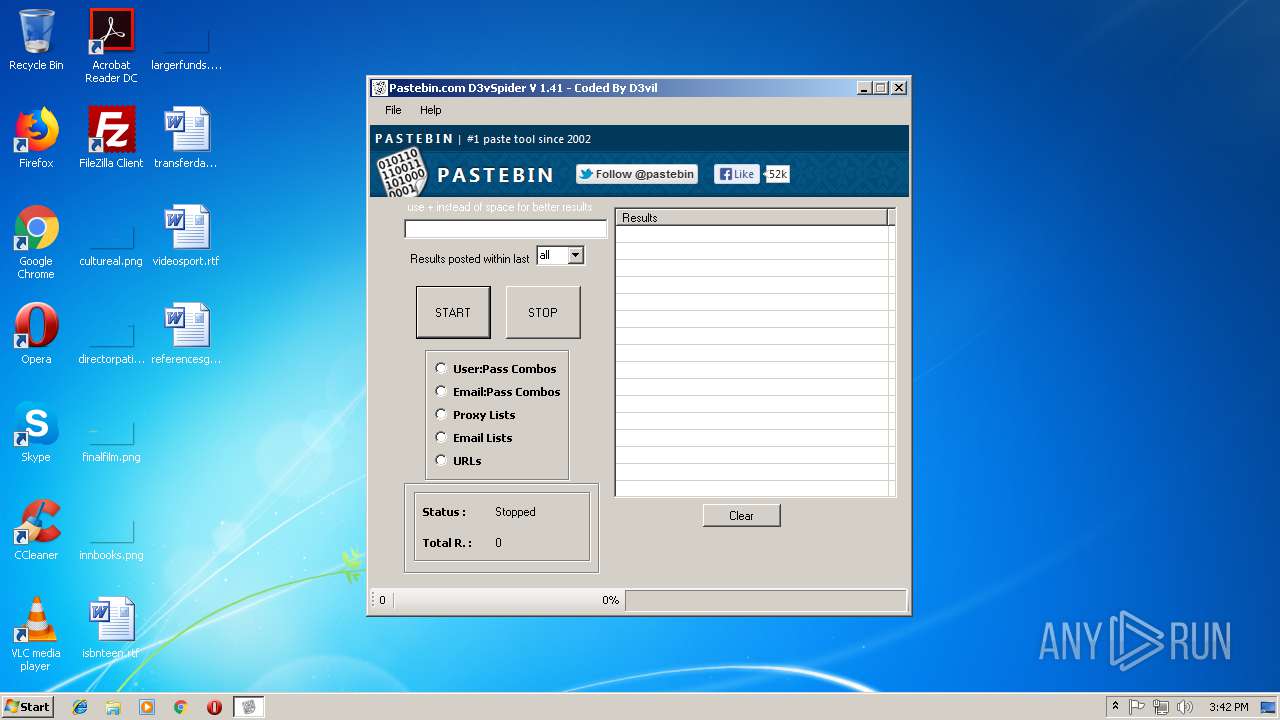Select URLs radio option
The width and height of the screenshot is (1280, 720).
(459, 461)
